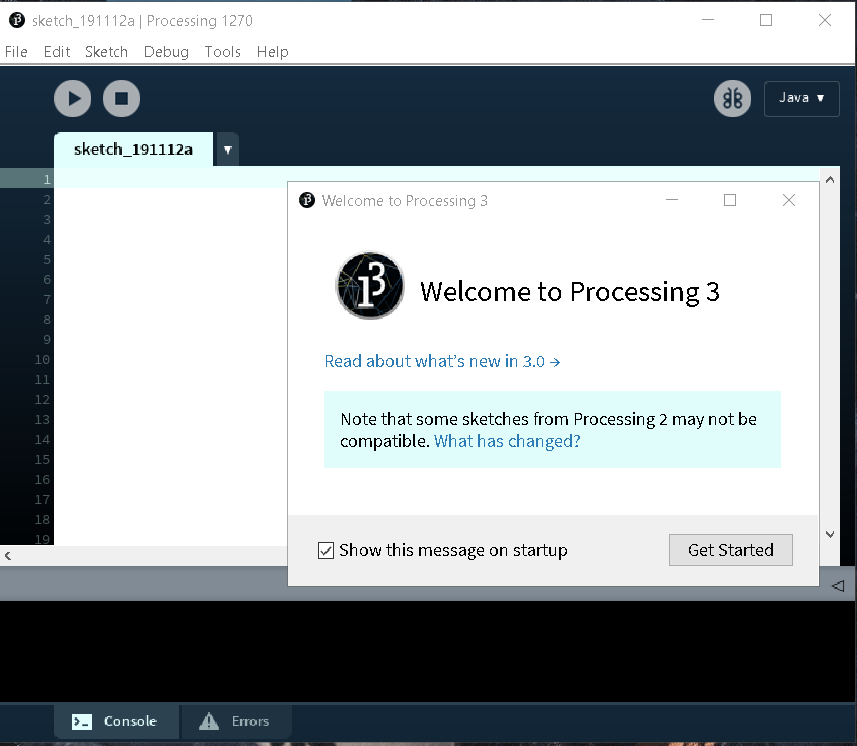Viewport: 857px width, 746px height.
Task: Click the warning icon on the Errors tab
Action: [x=207, y=721]
